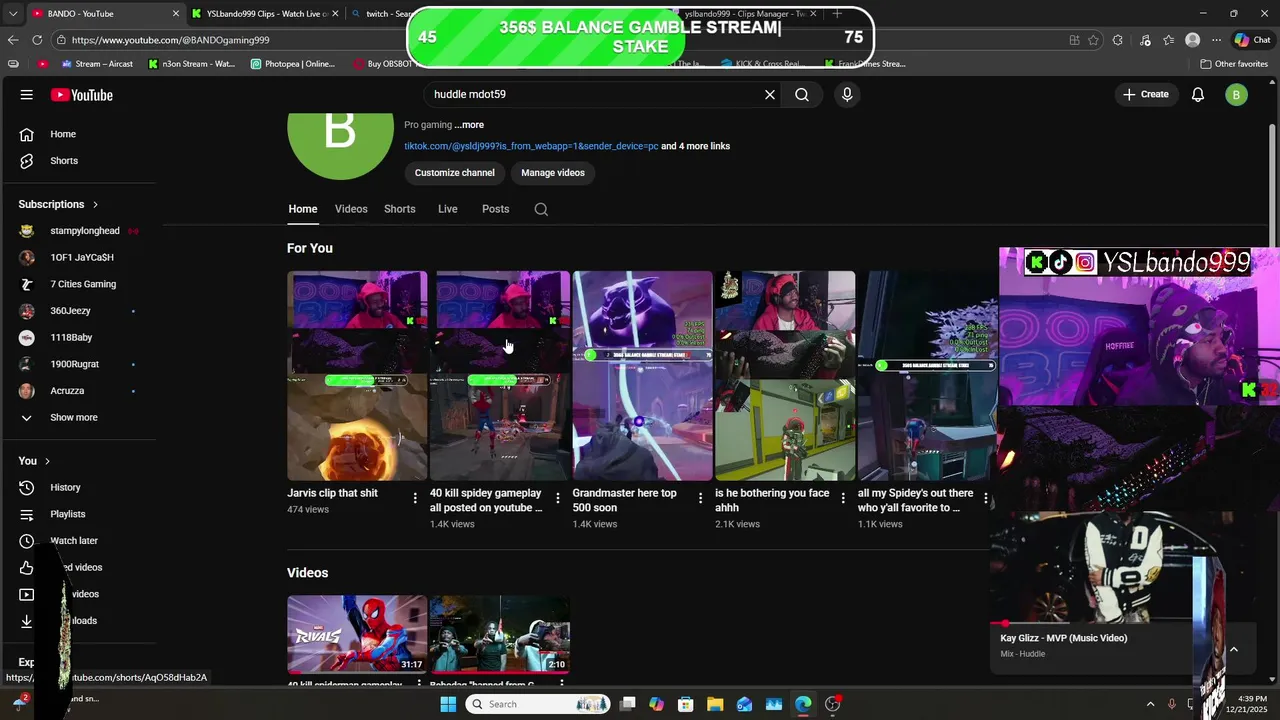
Task: Click the browser address bar URL
Action: [170, 40]
